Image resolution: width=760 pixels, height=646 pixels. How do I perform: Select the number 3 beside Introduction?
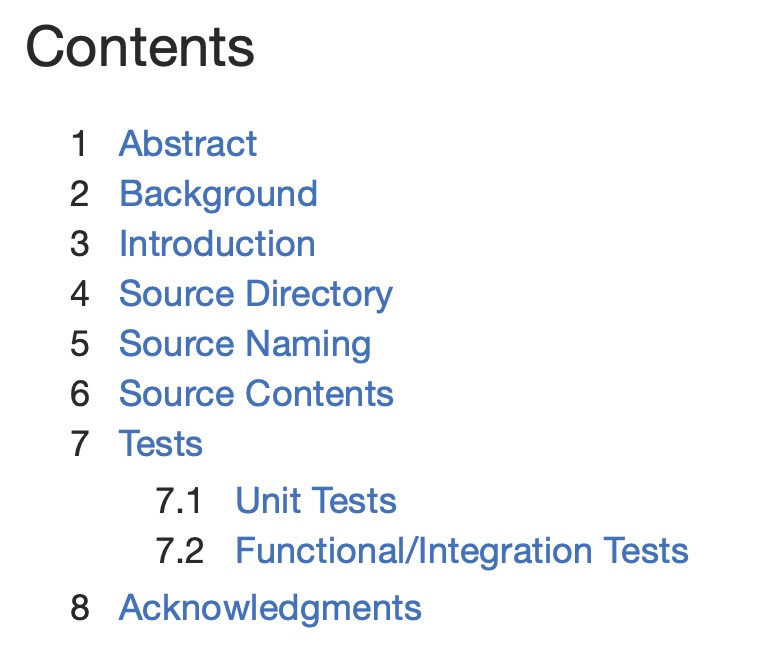(x=80, y=244)
